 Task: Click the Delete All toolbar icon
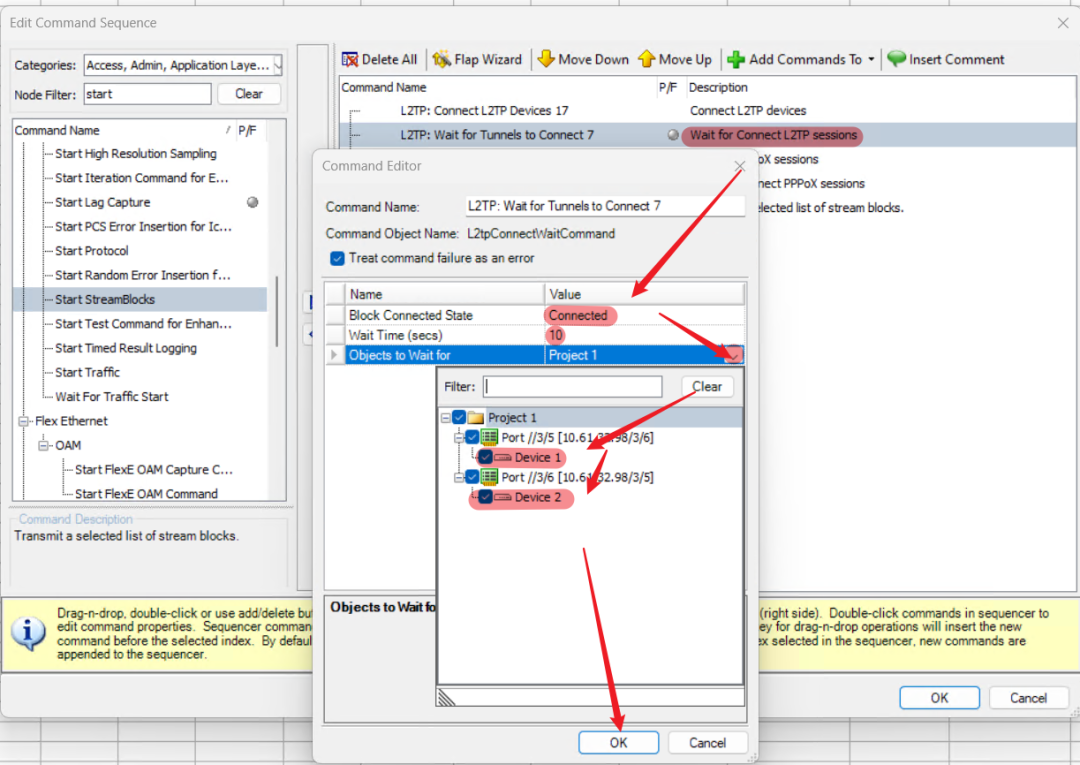pos(351,60)
